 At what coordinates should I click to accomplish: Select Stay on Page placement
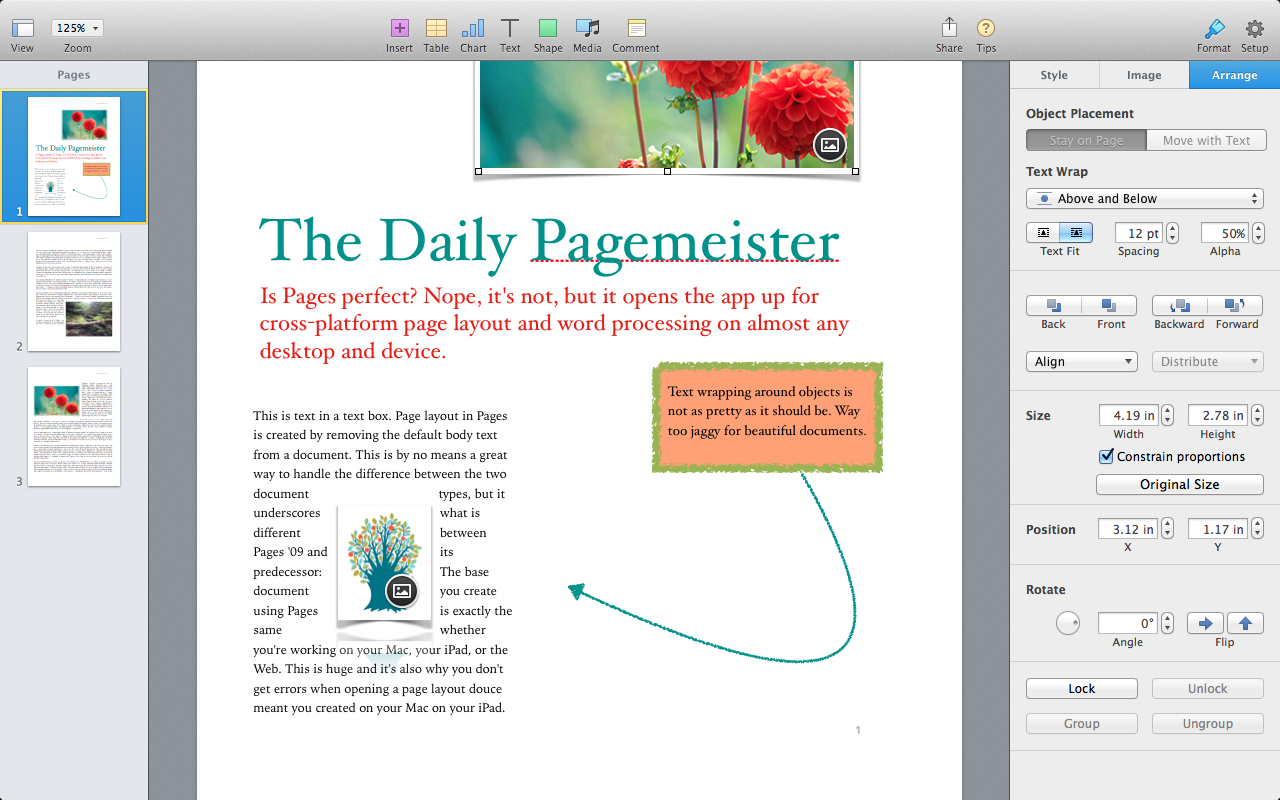pos(1086,141)
